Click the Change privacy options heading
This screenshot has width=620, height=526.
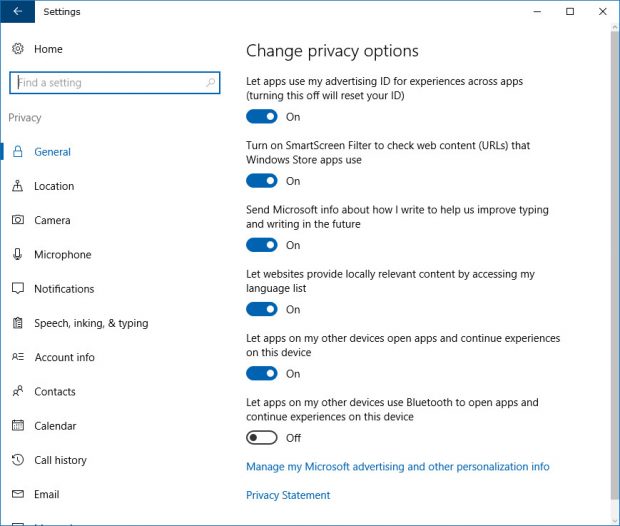click(x=332, y=51)
